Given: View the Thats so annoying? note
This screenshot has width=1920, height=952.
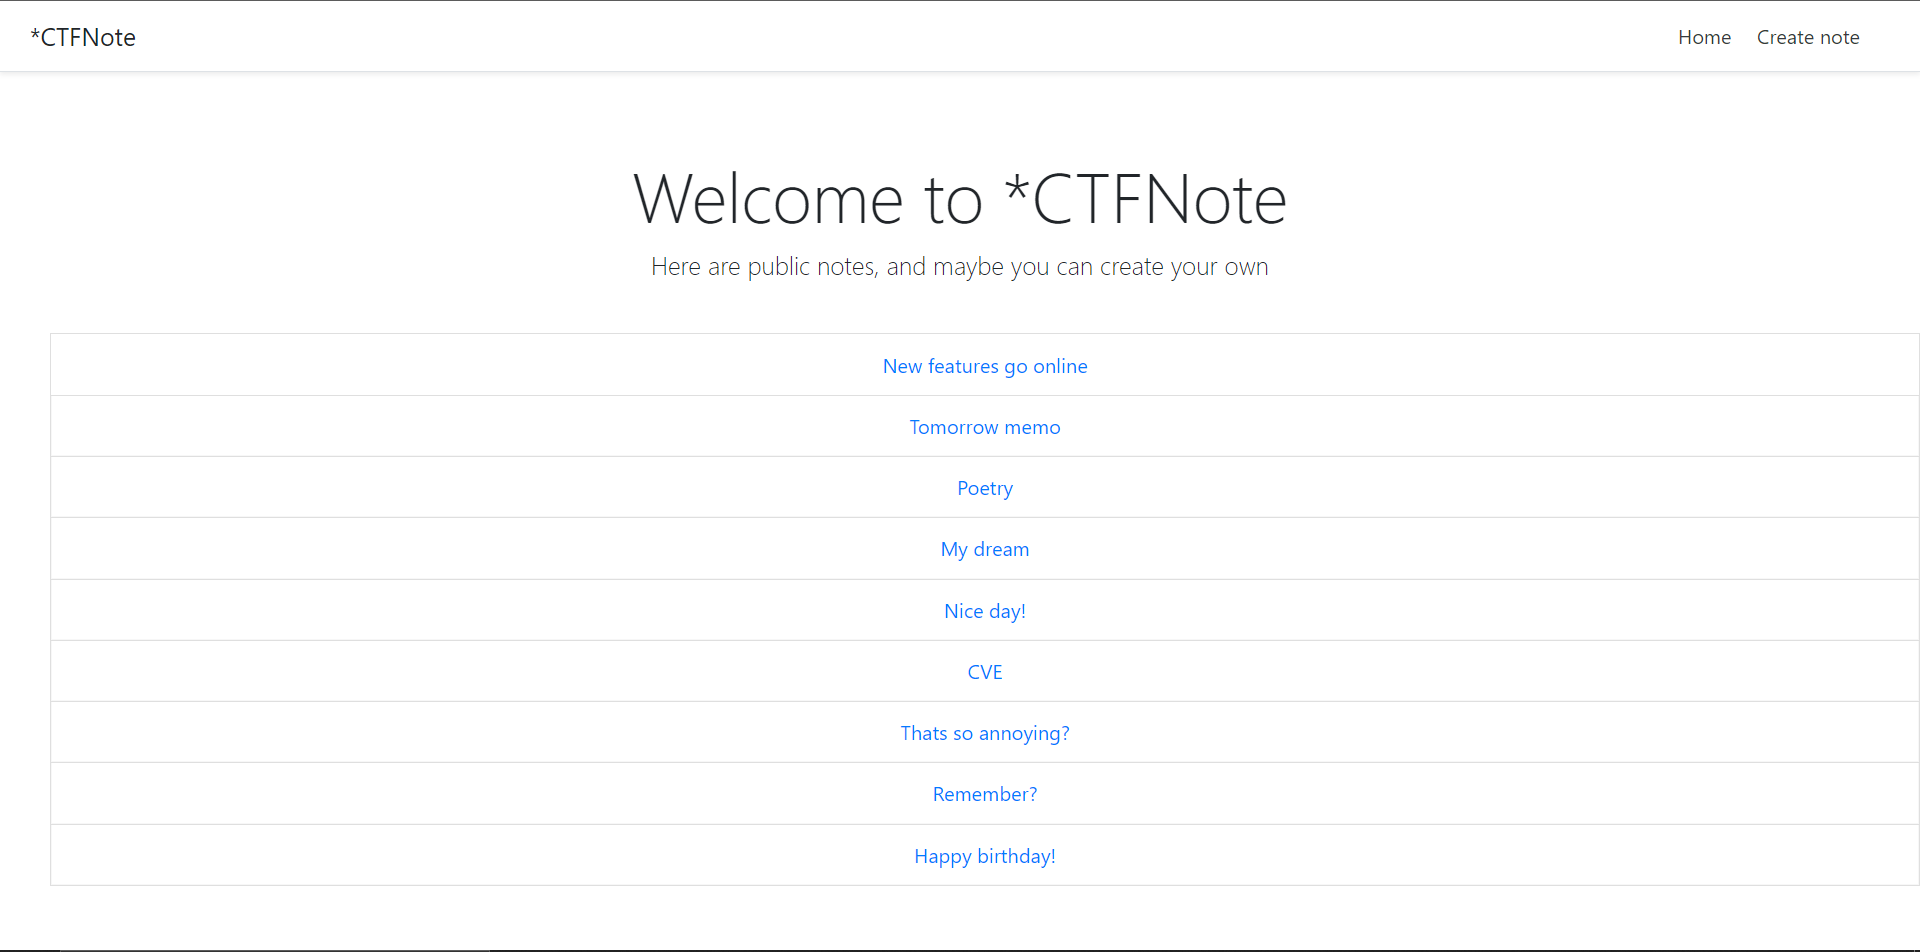Looking at the screenshot, I should [984, 733].
